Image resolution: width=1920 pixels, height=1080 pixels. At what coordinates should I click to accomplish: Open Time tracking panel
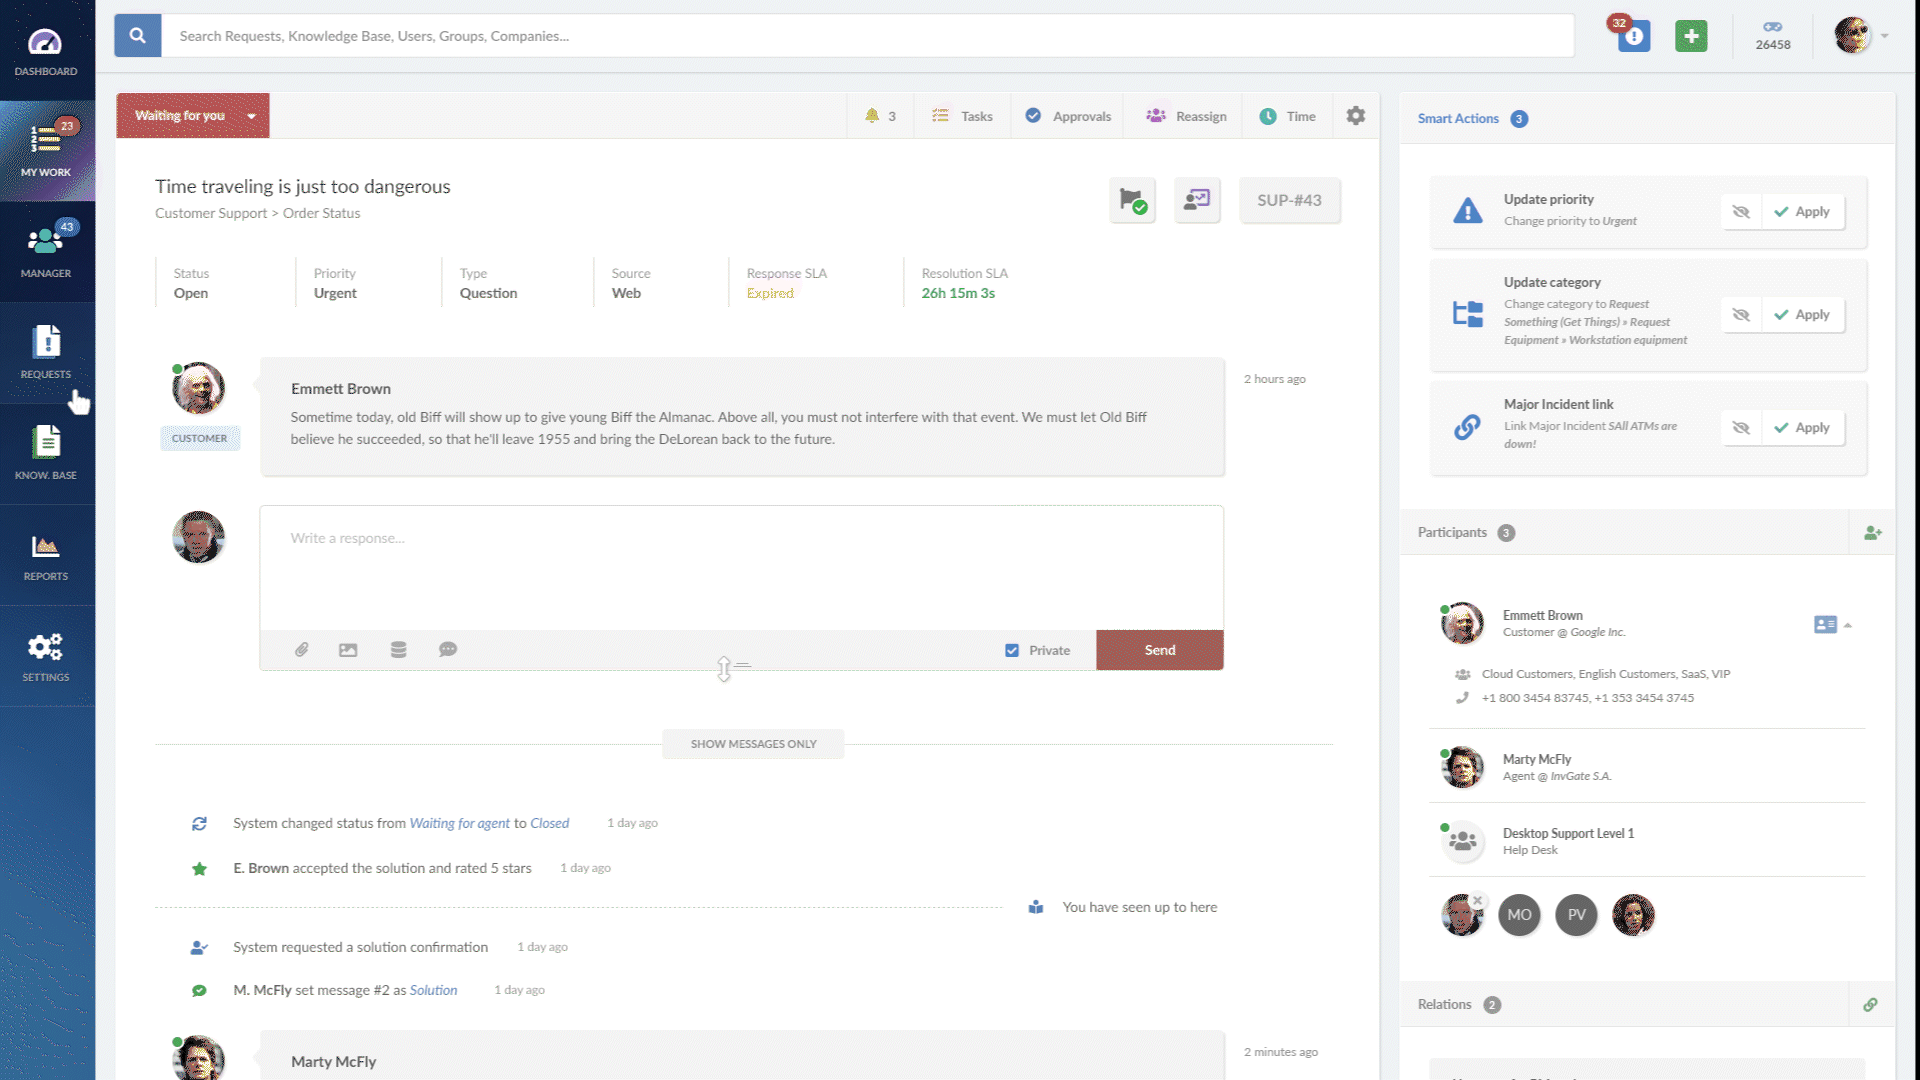[x=1288, y=116]
